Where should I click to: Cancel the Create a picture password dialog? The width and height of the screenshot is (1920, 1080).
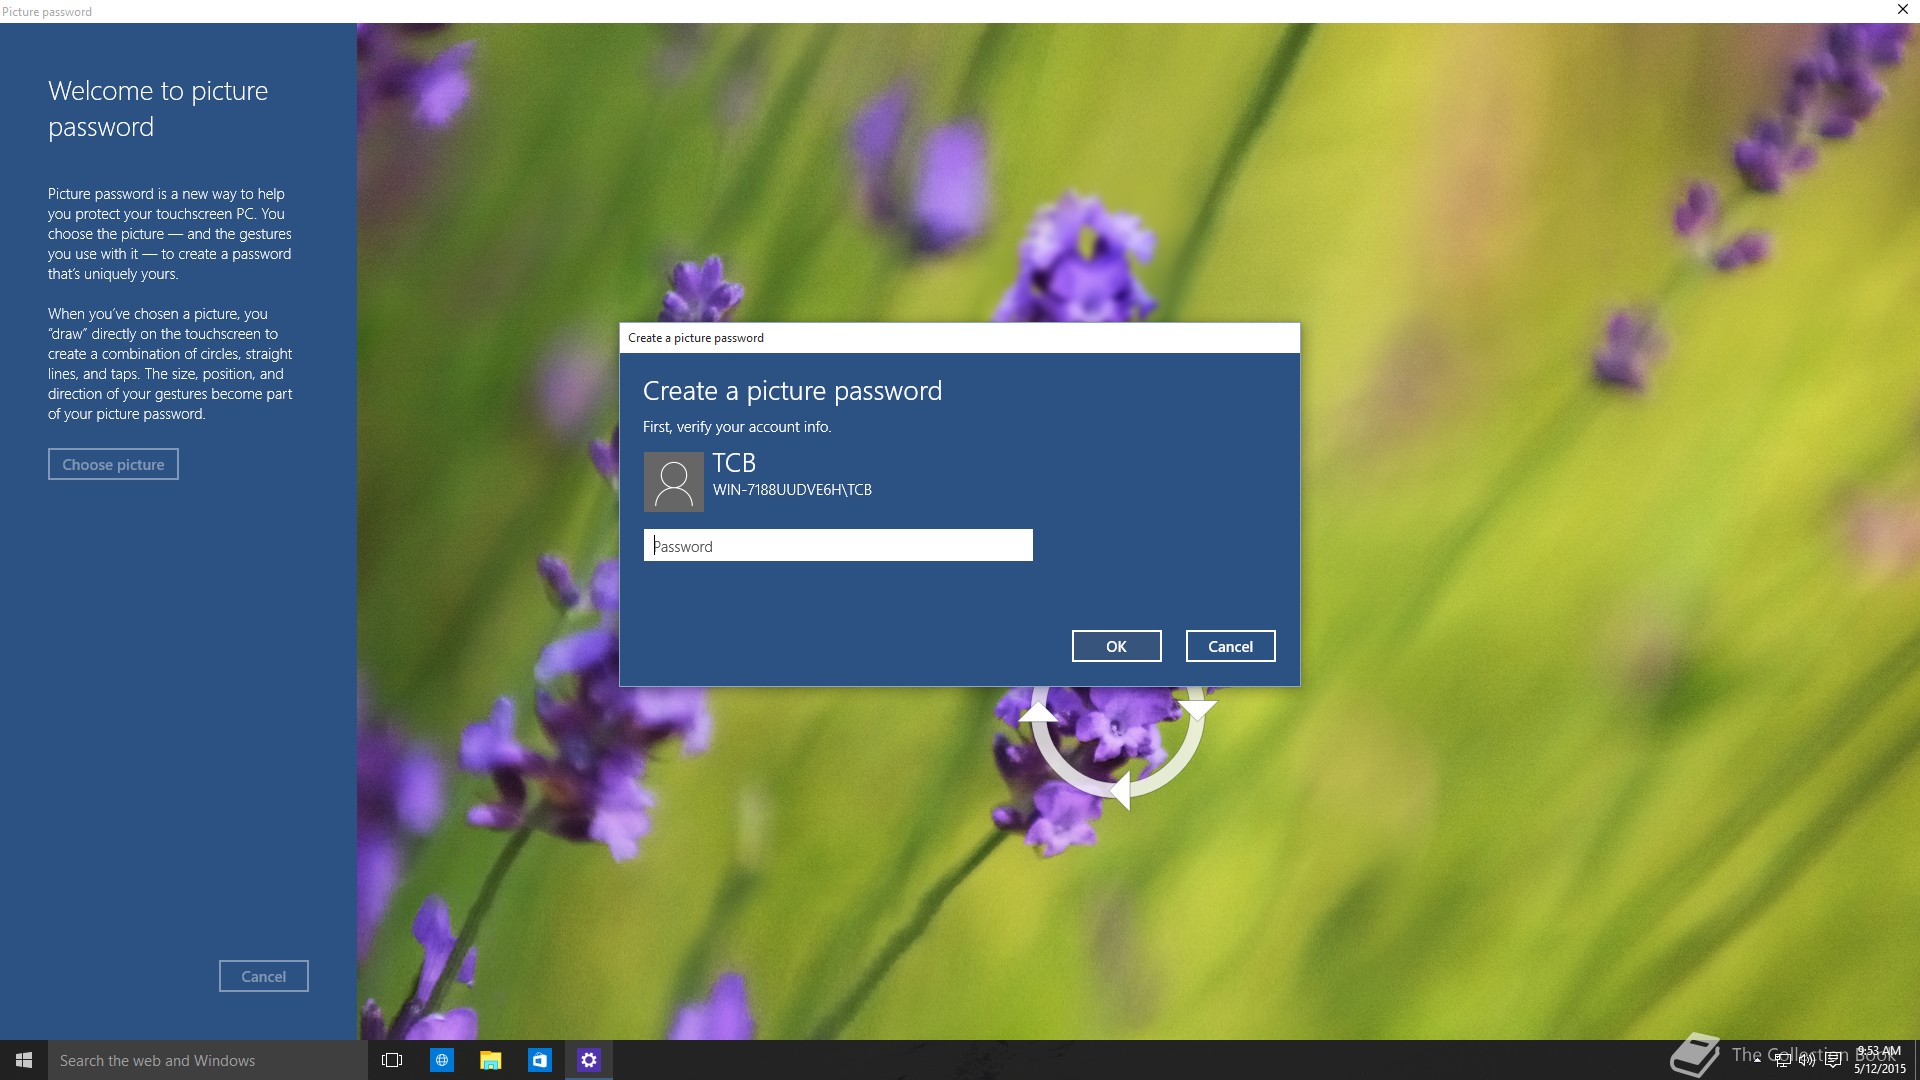click(1230, 646)
